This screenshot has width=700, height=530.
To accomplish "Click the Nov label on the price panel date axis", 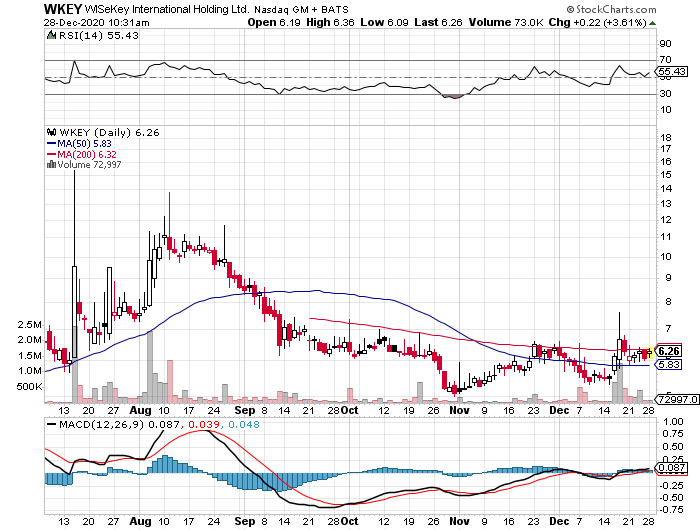I will coord(459,410).
